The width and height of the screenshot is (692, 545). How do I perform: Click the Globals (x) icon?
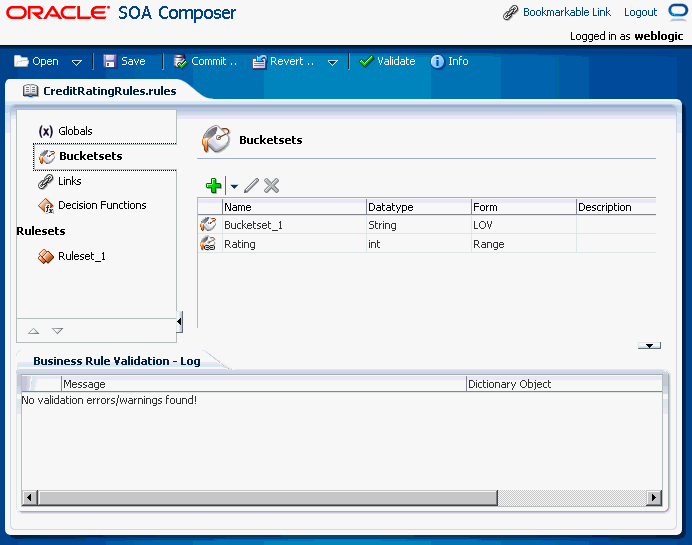point(45,131)
